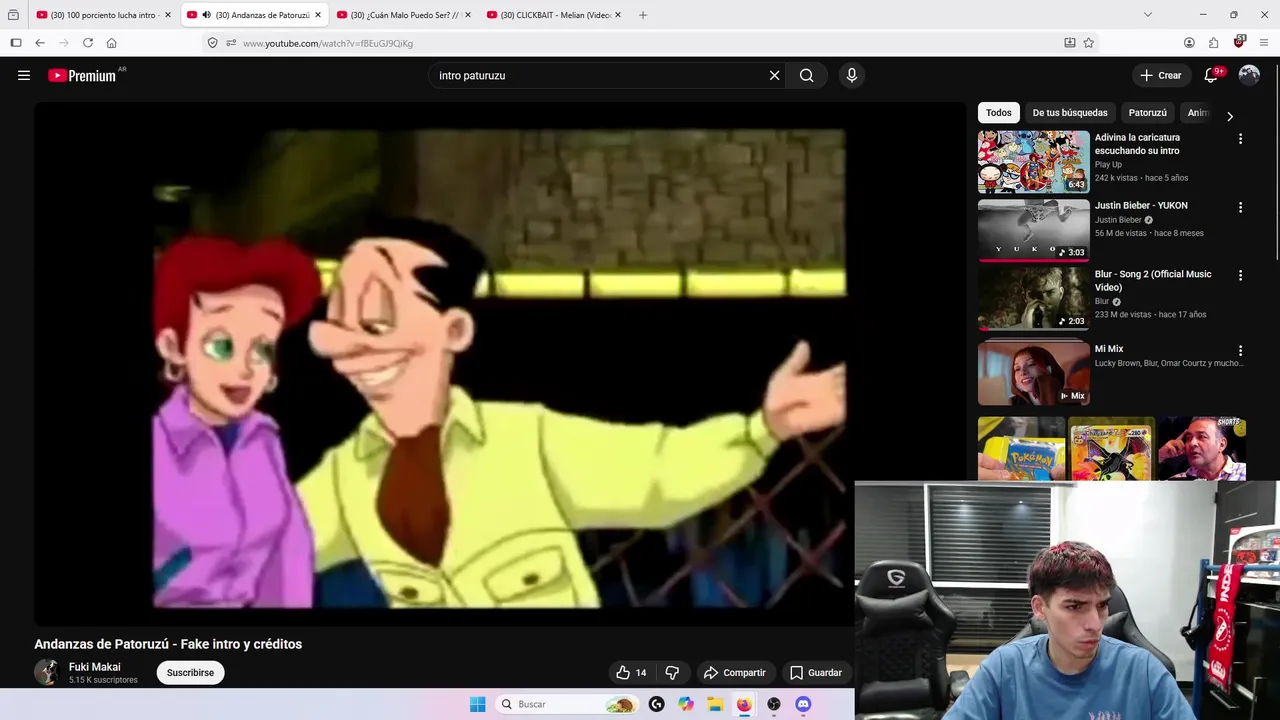Click the browser address bar URL
This screenshot has width=1280, height=720.
click(328, 43)
